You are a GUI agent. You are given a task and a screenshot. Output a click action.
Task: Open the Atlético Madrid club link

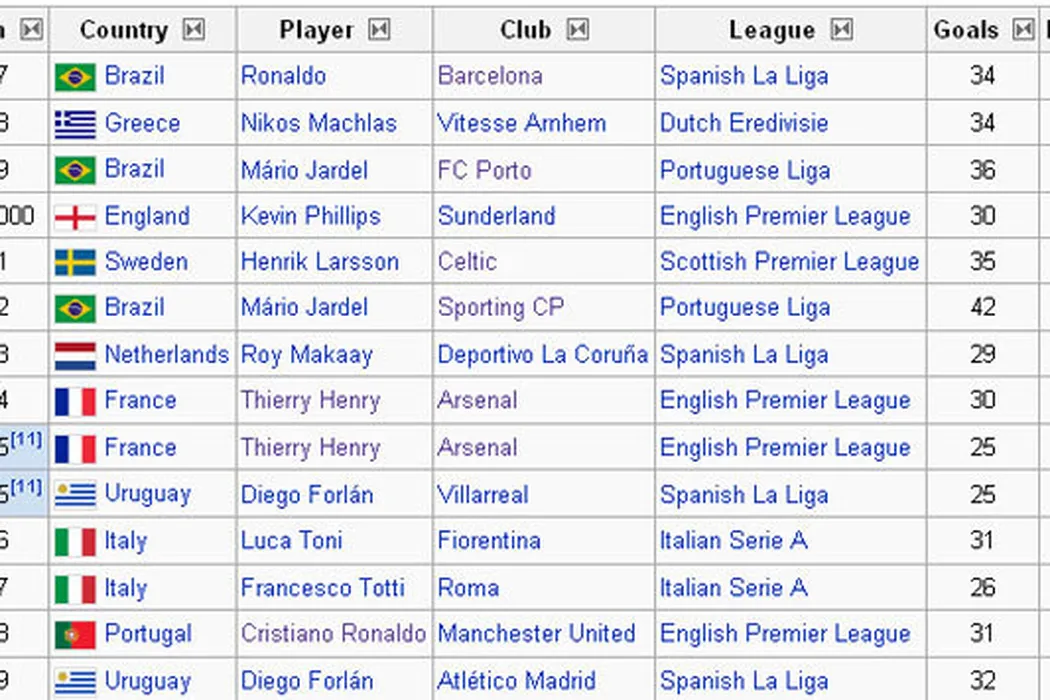517,682
